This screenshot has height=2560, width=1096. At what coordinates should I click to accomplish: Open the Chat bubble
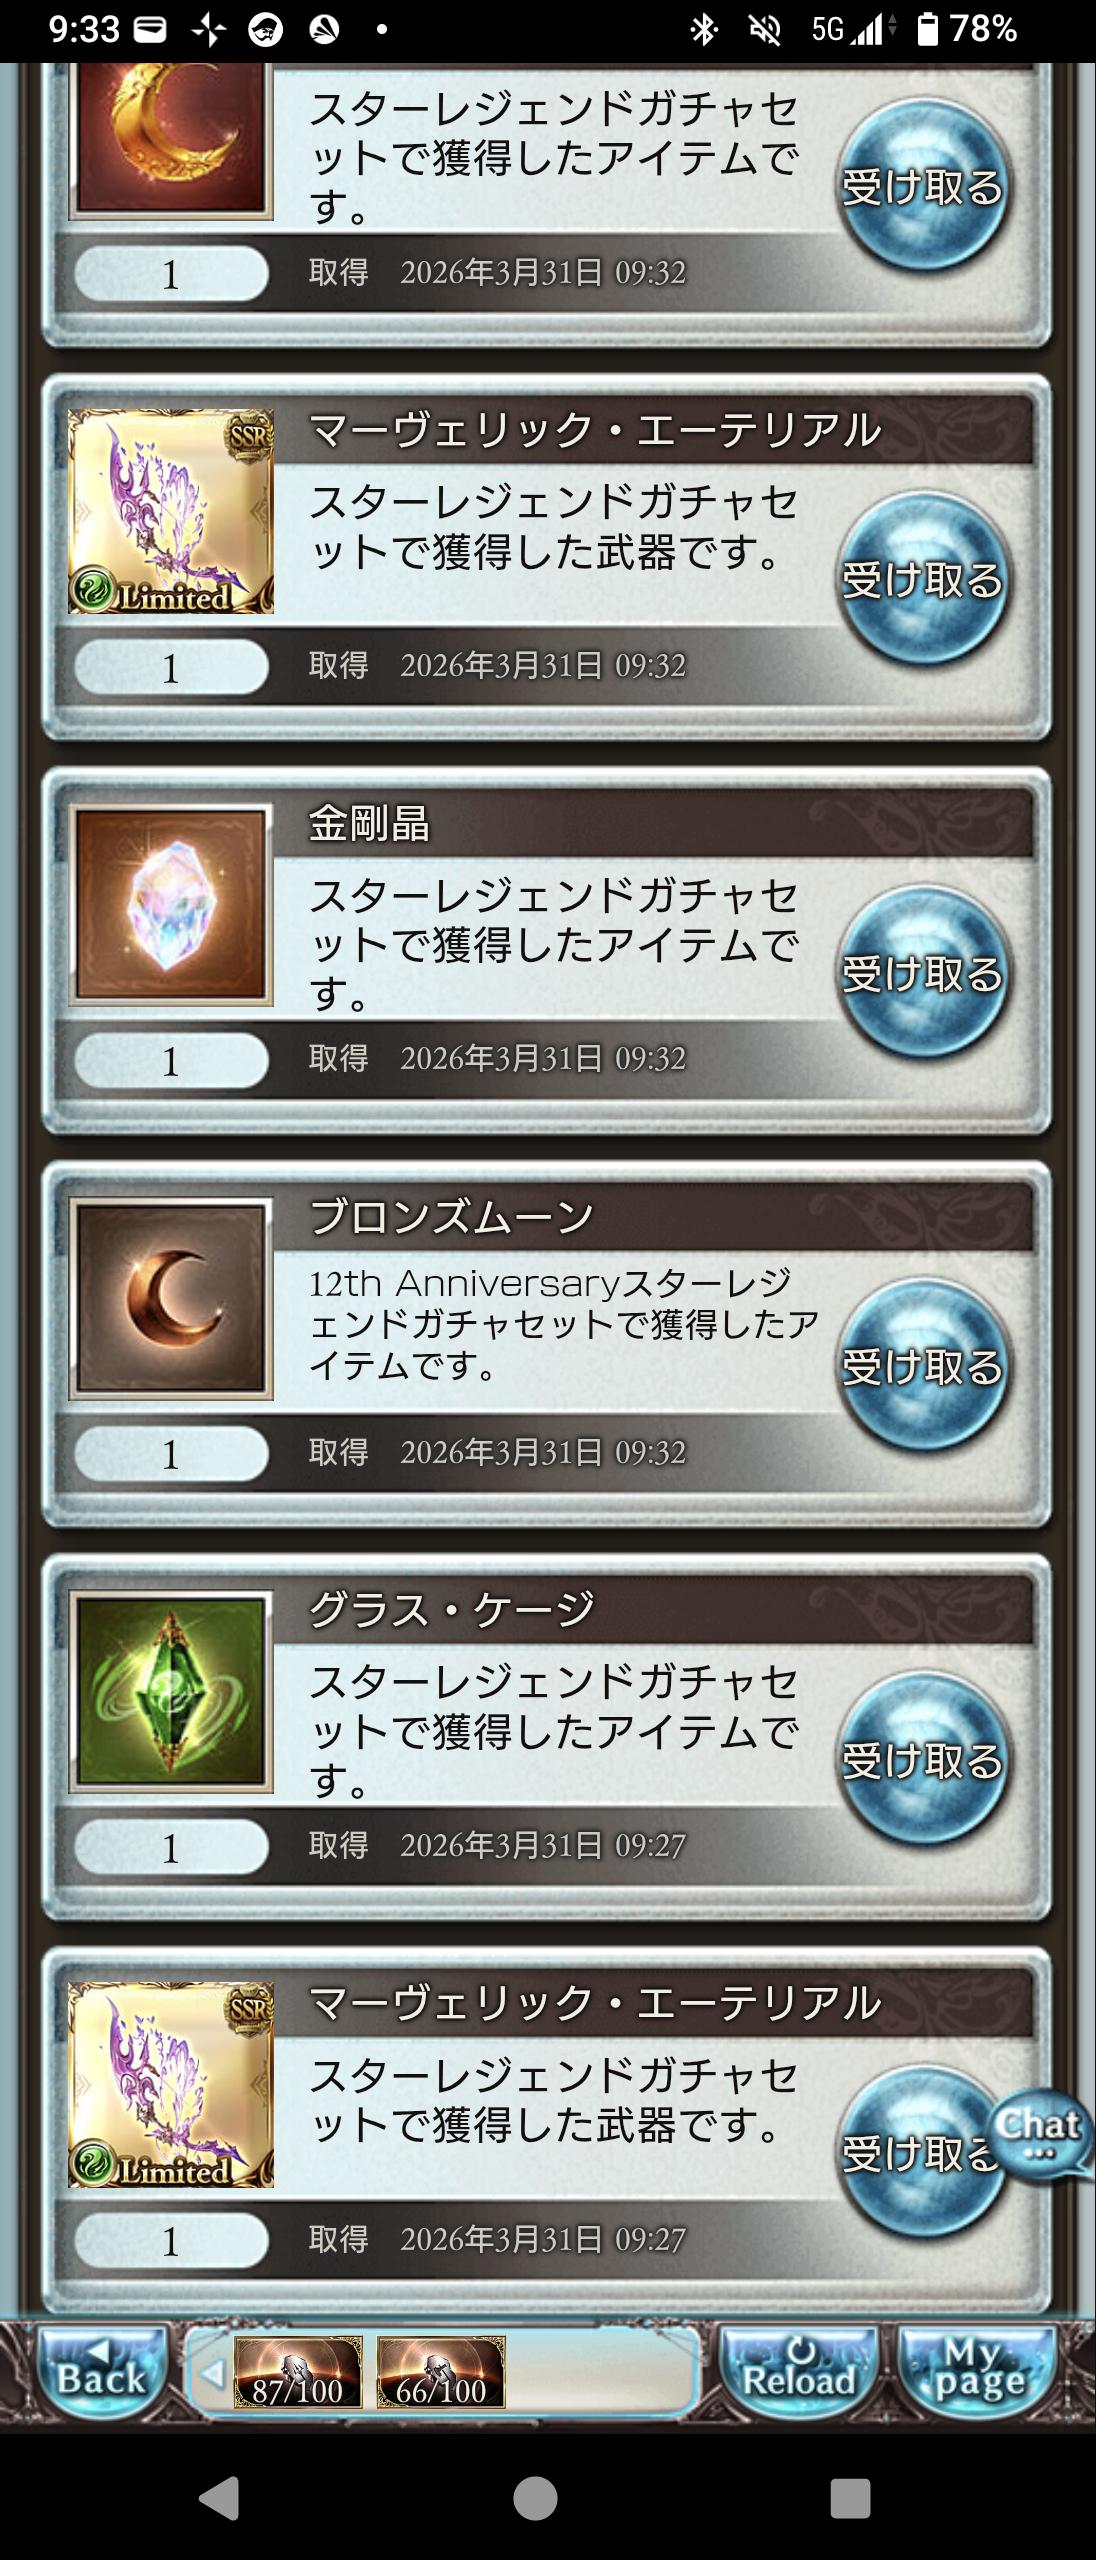coord(1041,2133)
